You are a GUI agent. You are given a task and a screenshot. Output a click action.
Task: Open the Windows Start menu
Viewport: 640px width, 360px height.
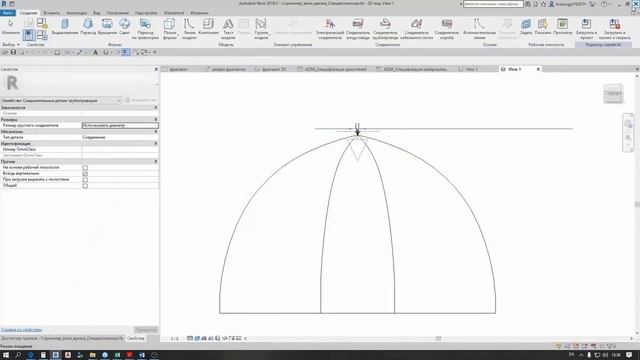[x=6, y=355]
